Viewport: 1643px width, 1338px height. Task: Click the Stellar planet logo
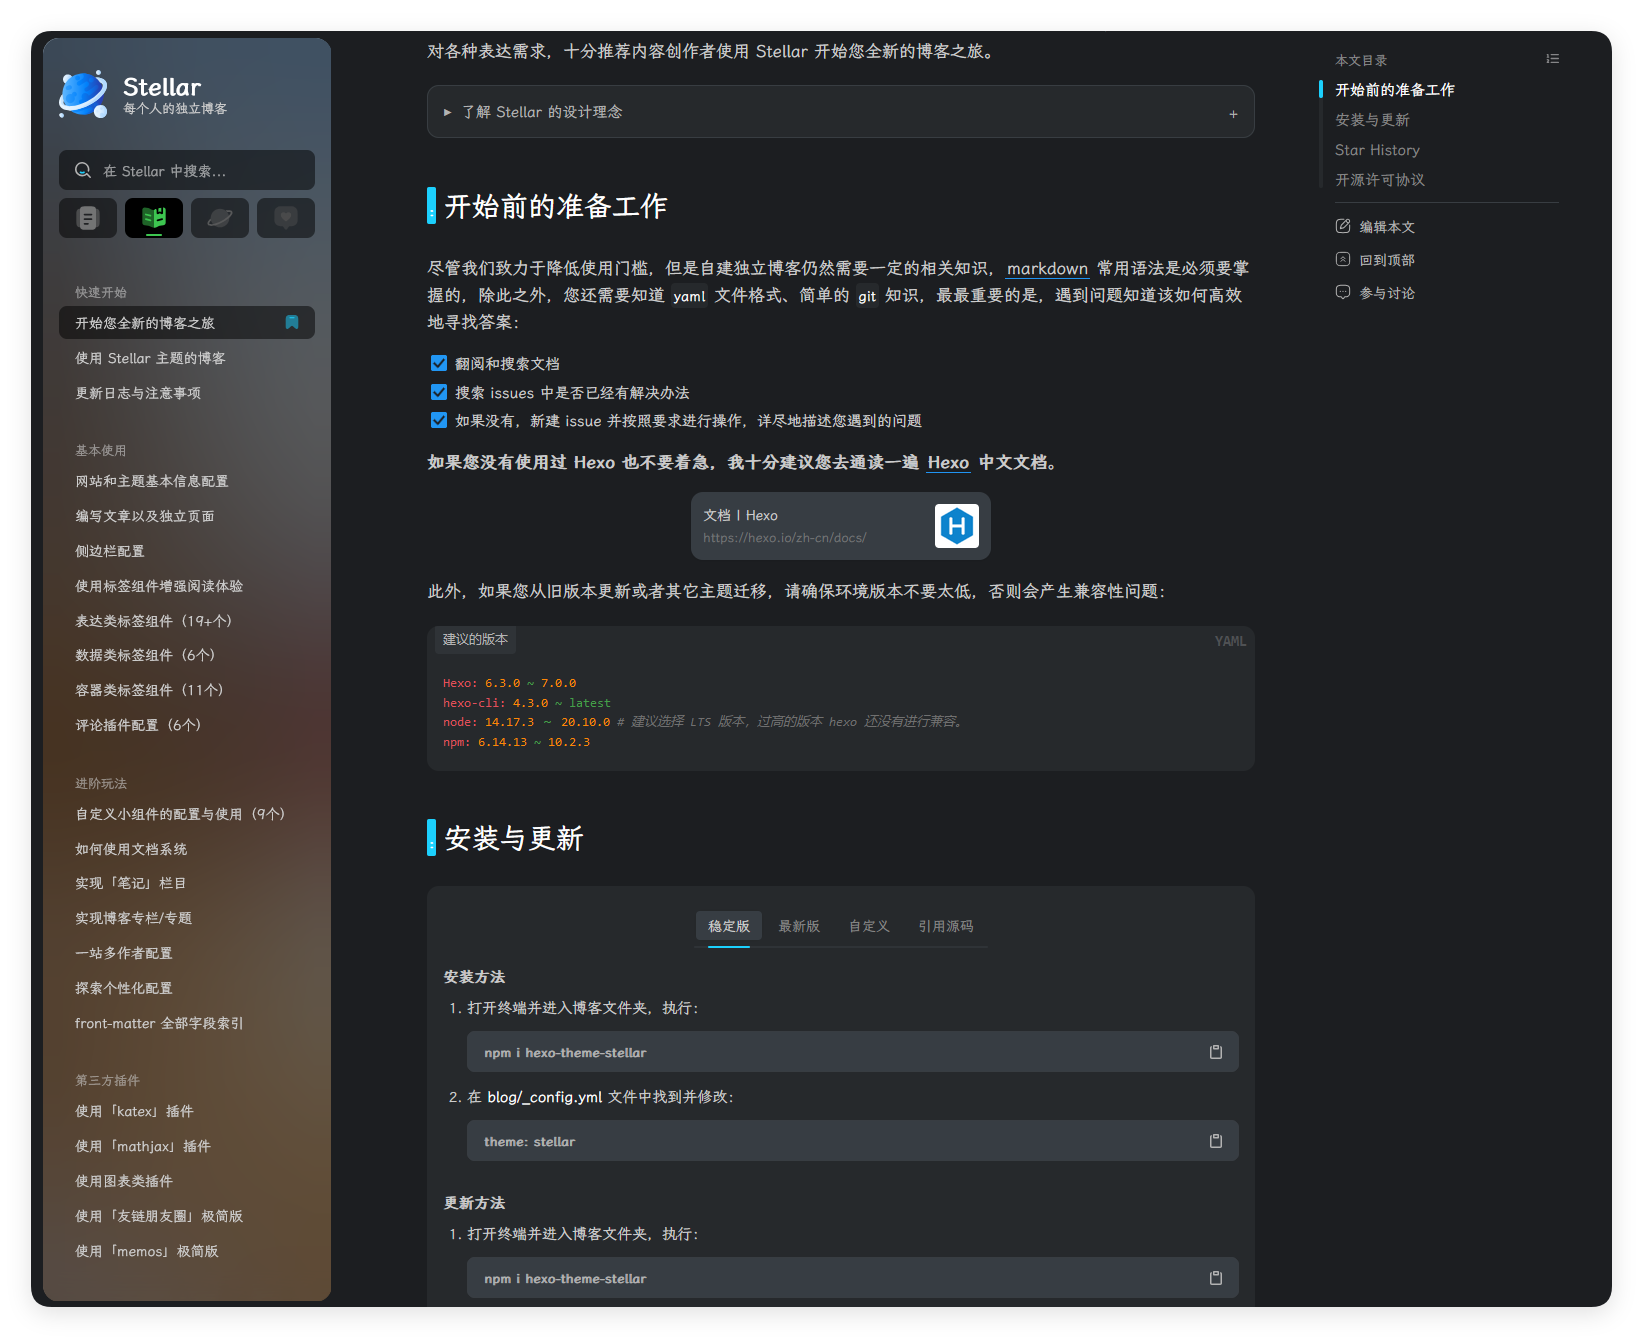(84, 95)
